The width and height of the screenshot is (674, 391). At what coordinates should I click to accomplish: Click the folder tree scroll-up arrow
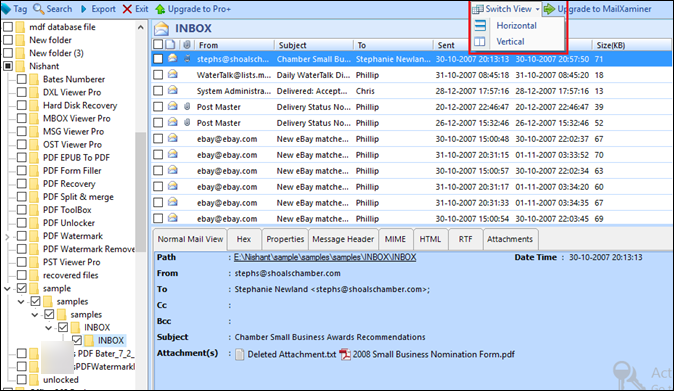click(141, 27)
